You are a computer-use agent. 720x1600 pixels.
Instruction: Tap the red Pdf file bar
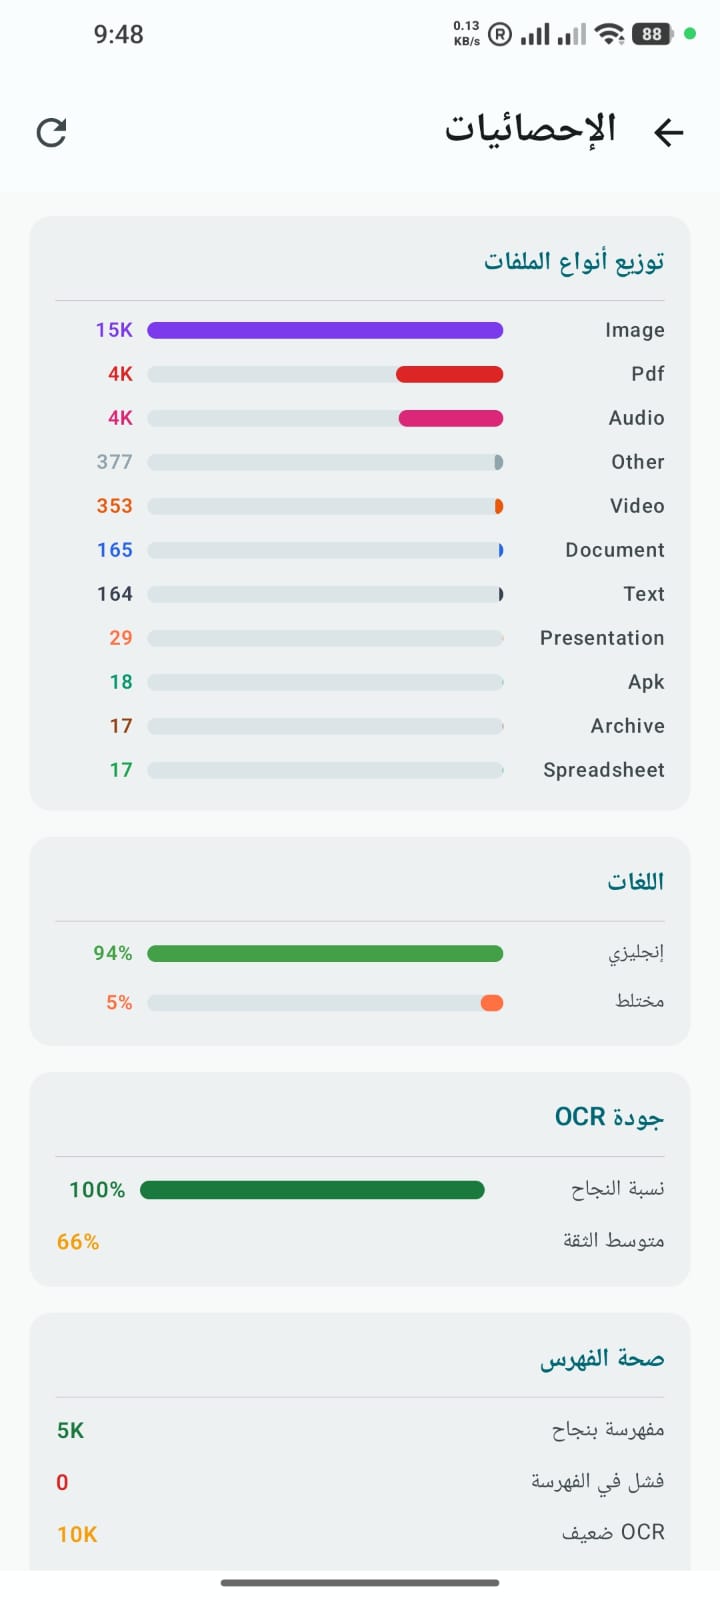pos(449,374)
